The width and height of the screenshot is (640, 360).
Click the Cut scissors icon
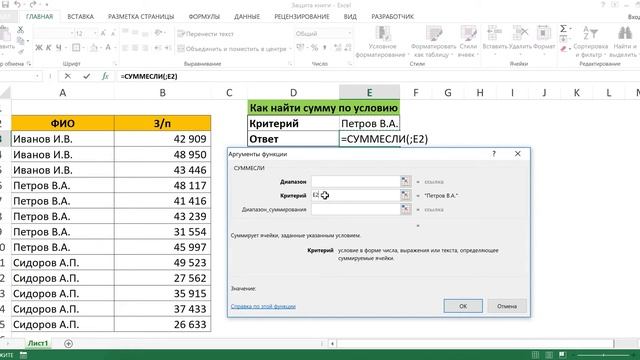[20, 30]
